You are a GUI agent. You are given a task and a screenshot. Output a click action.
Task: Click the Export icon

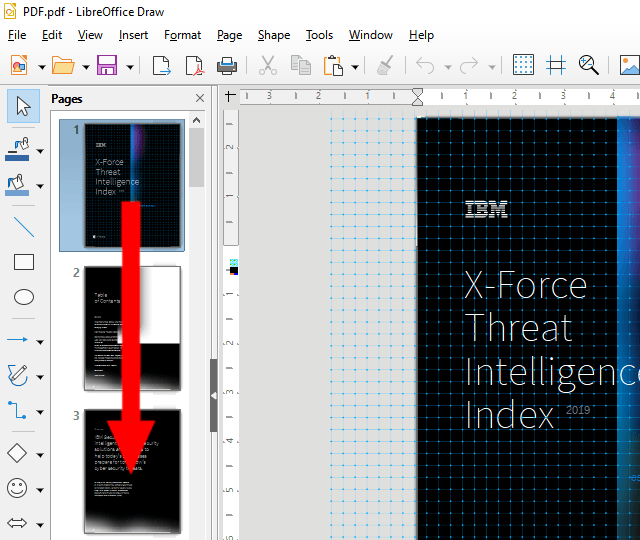coord(162,65)
